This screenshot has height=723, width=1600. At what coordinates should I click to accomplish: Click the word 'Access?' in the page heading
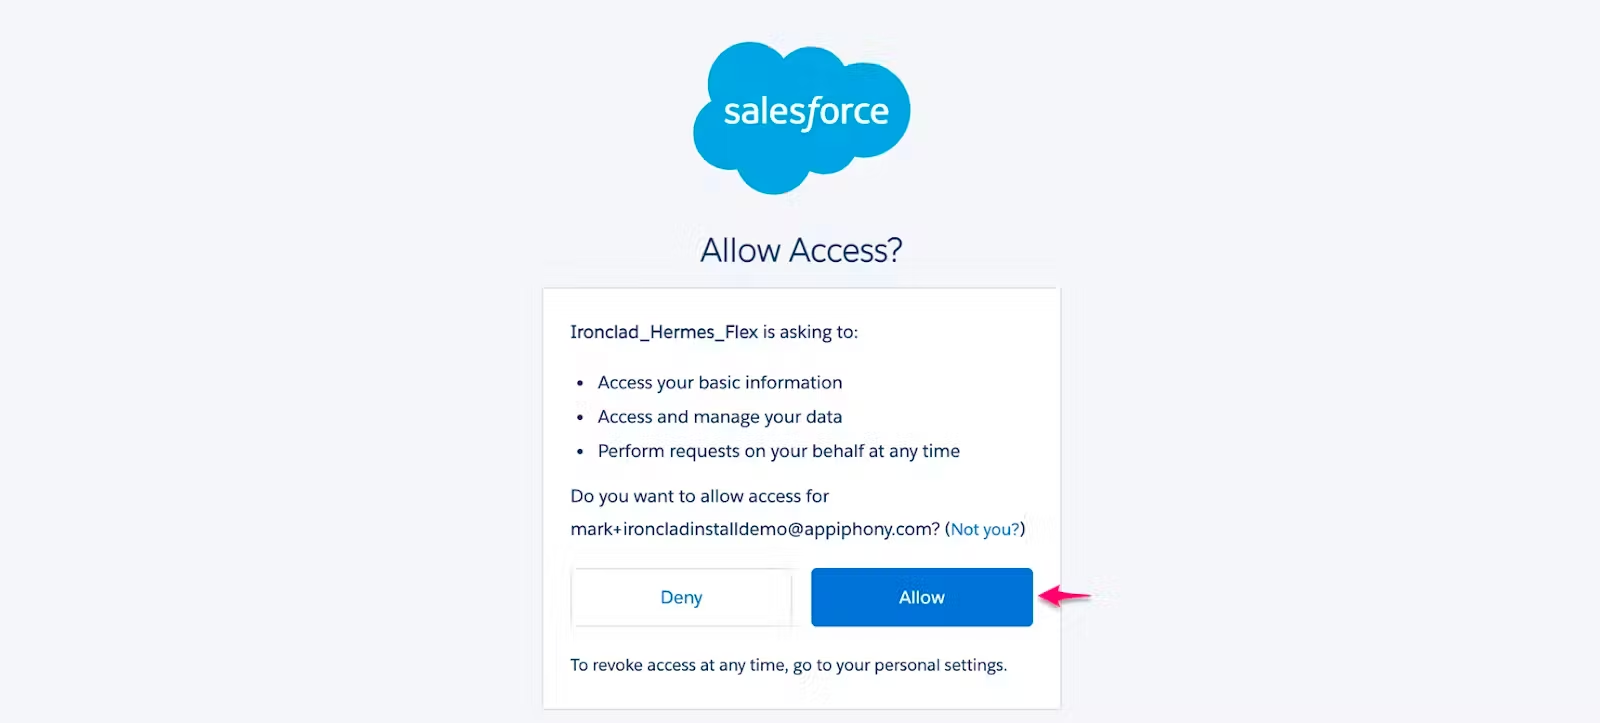tap(845, 250)
